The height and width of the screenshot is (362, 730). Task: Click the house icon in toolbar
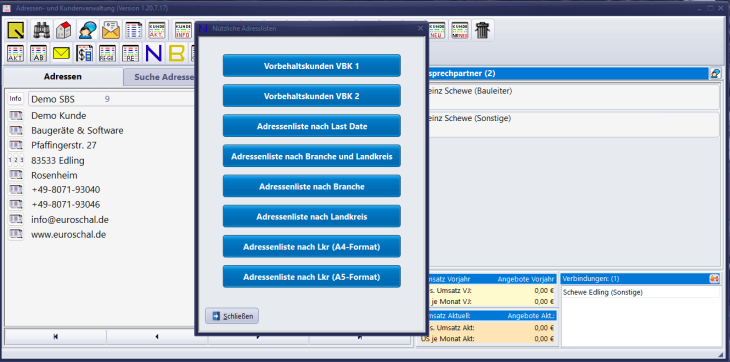pyautogui.click(x=64, y=30)
